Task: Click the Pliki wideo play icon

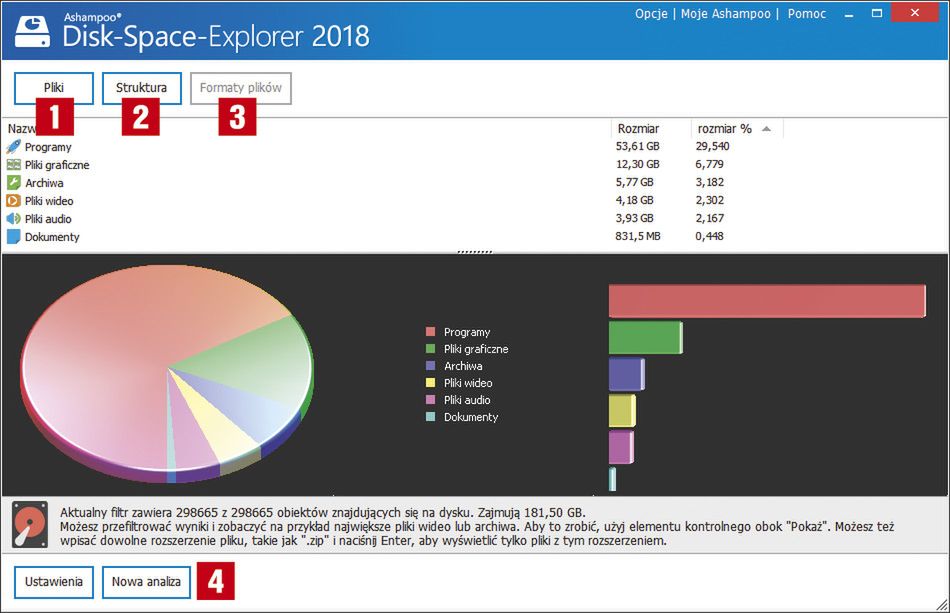Action: [x=13, y=200]
